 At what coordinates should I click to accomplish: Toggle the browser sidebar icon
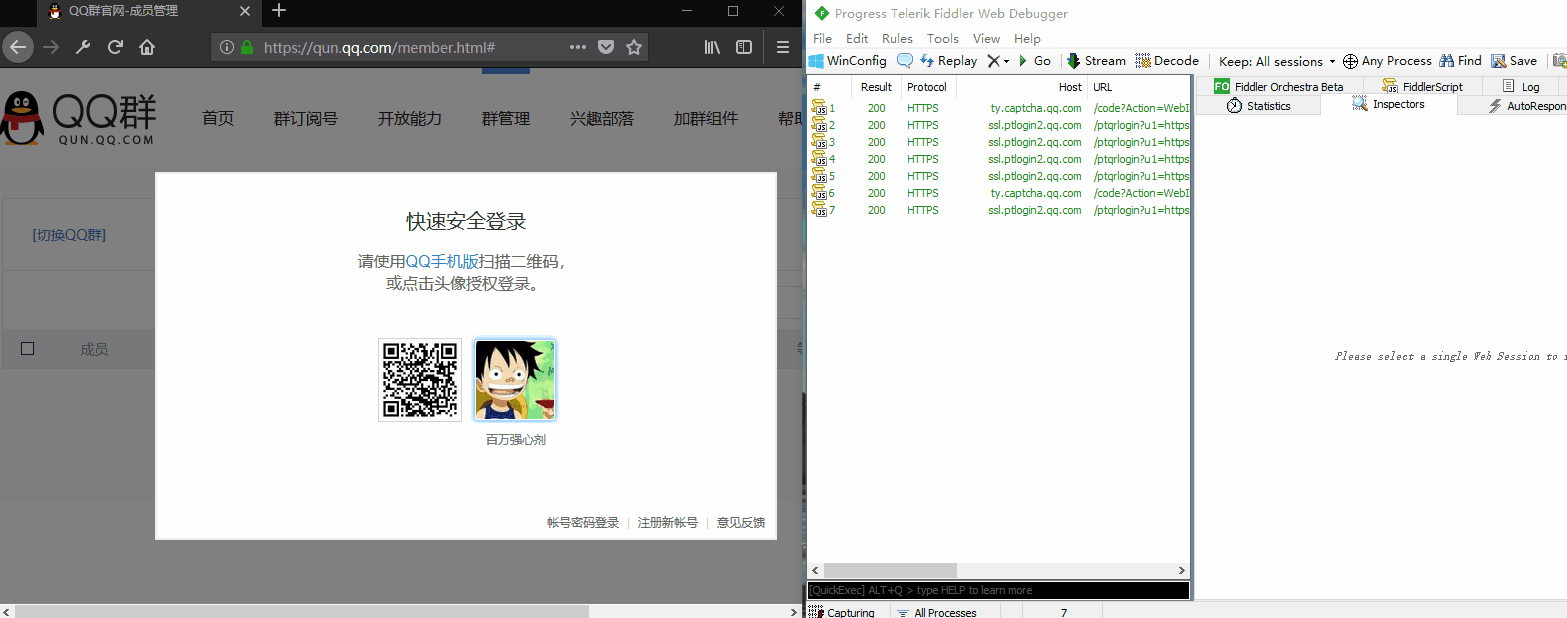744,47
